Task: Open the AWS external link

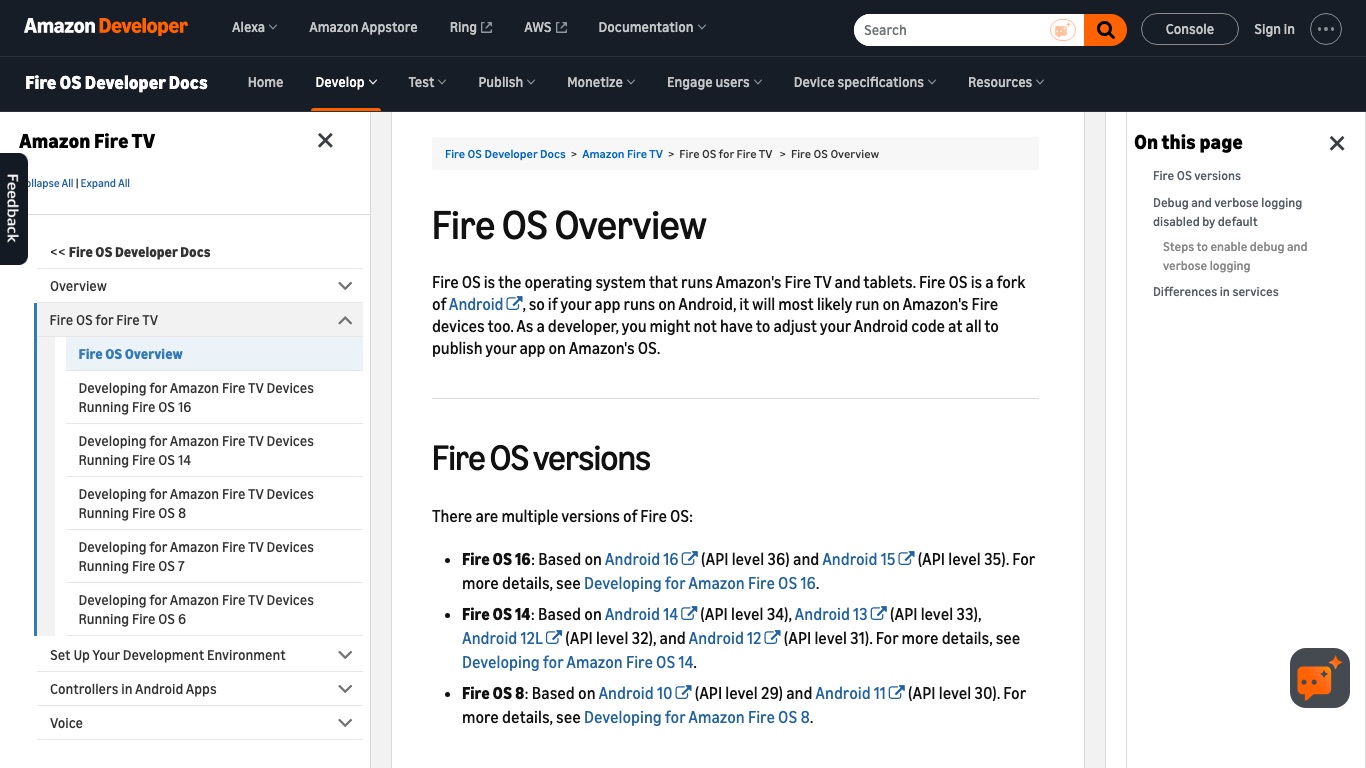Action: tap(545, 28)
